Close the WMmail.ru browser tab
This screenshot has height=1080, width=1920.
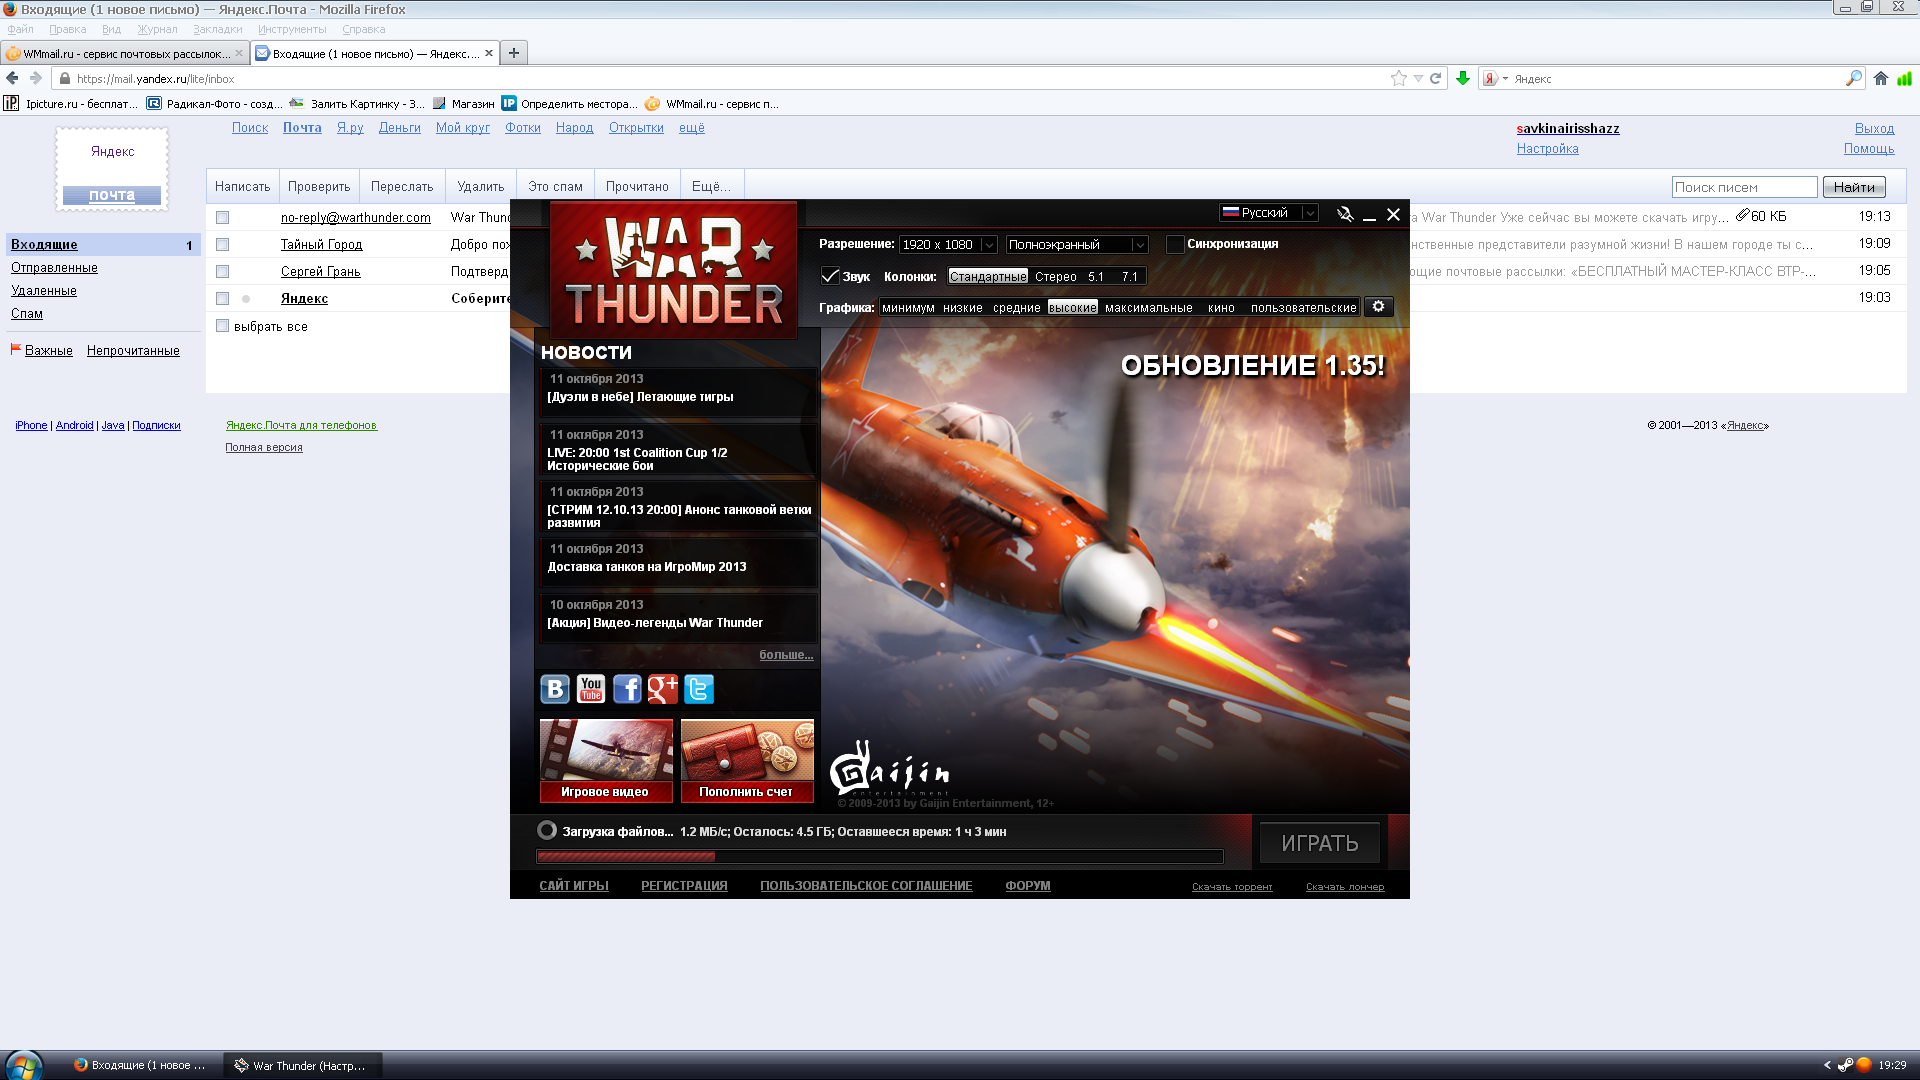[239, 53]
